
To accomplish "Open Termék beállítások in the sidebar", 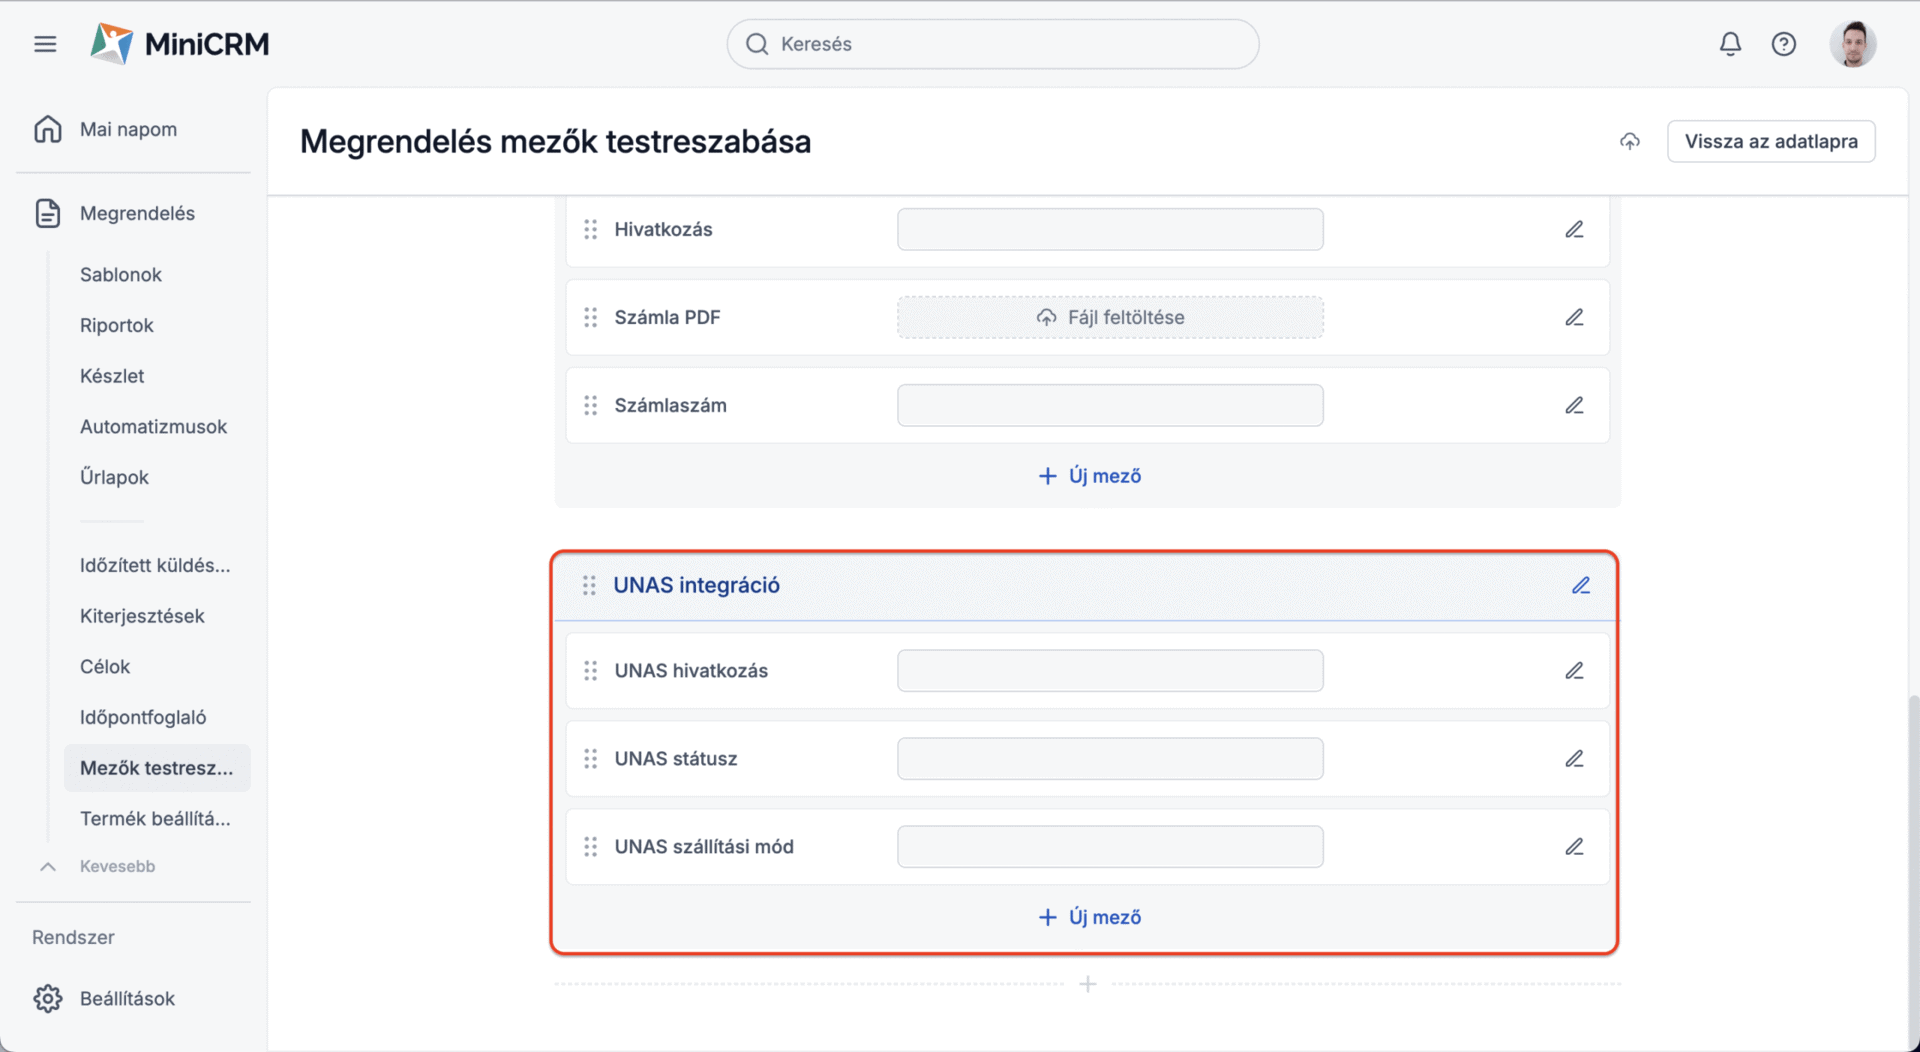I will coord(155,818).
